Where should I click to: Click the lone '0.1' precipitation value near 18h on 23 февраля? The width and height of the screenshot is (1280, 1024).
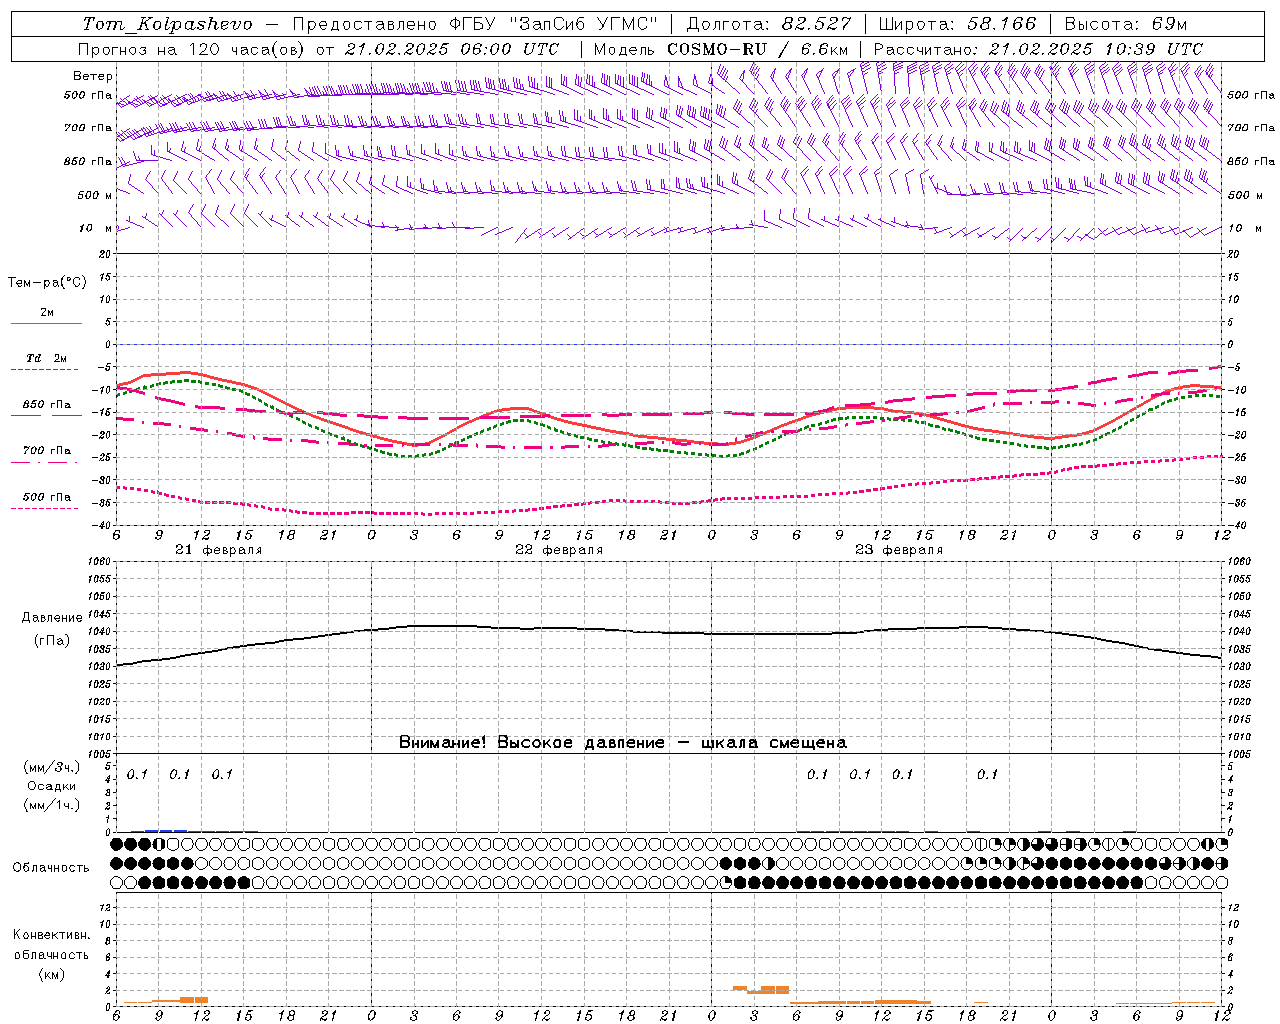987,774
